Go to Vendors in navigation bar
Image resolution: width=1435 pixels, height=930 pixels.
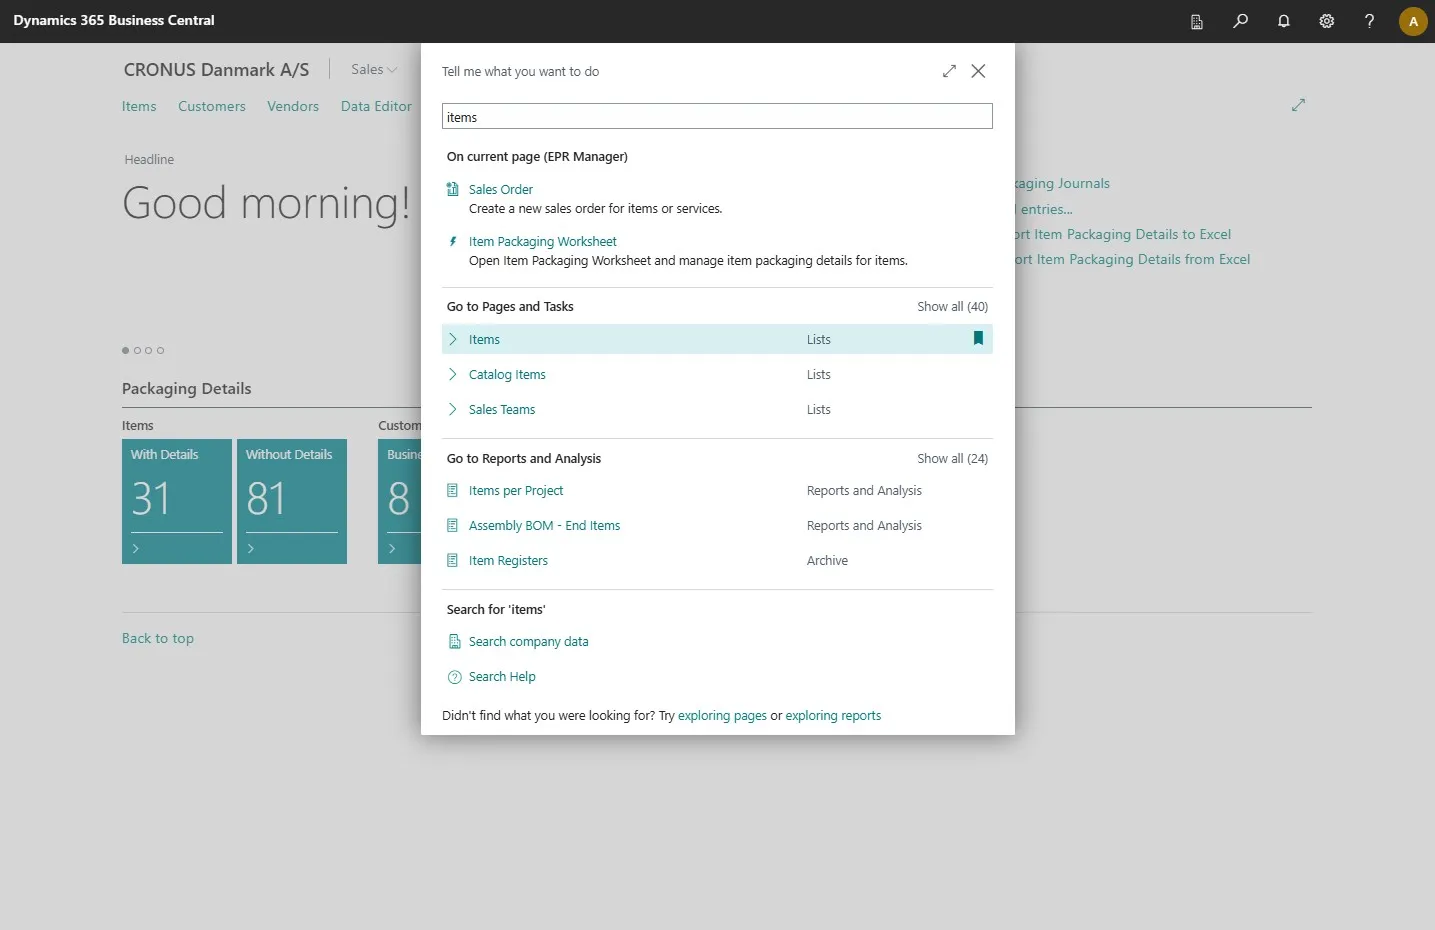[x=293, y=106]
